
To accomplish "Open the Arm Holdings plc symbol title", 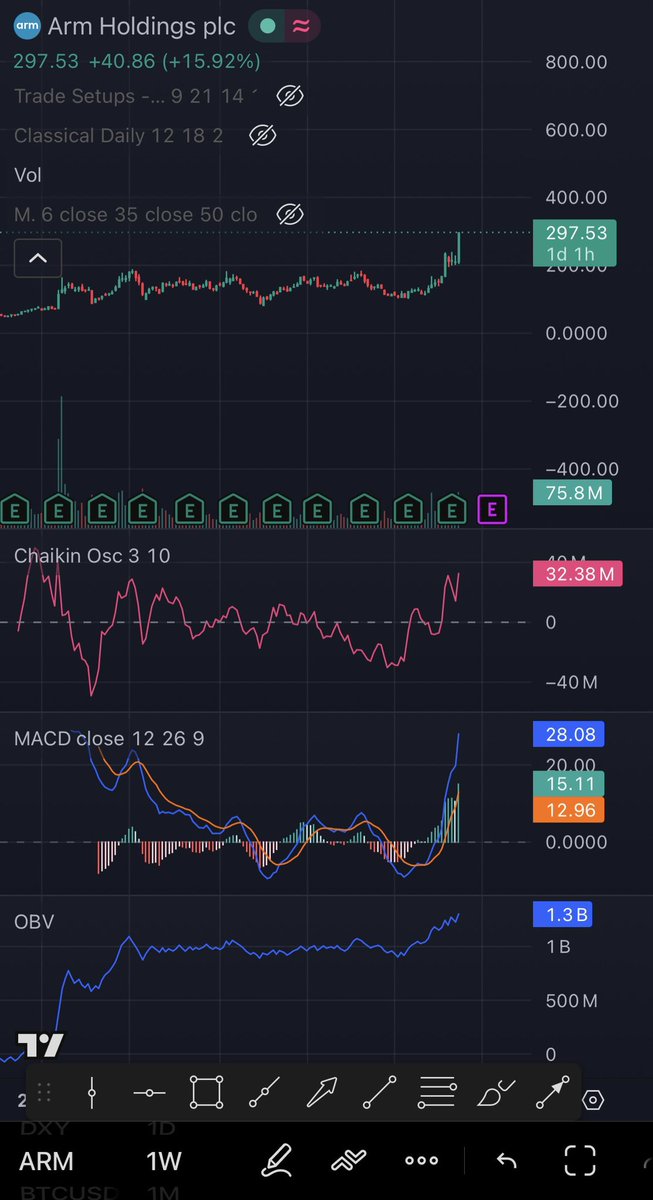I will point(141,27).
